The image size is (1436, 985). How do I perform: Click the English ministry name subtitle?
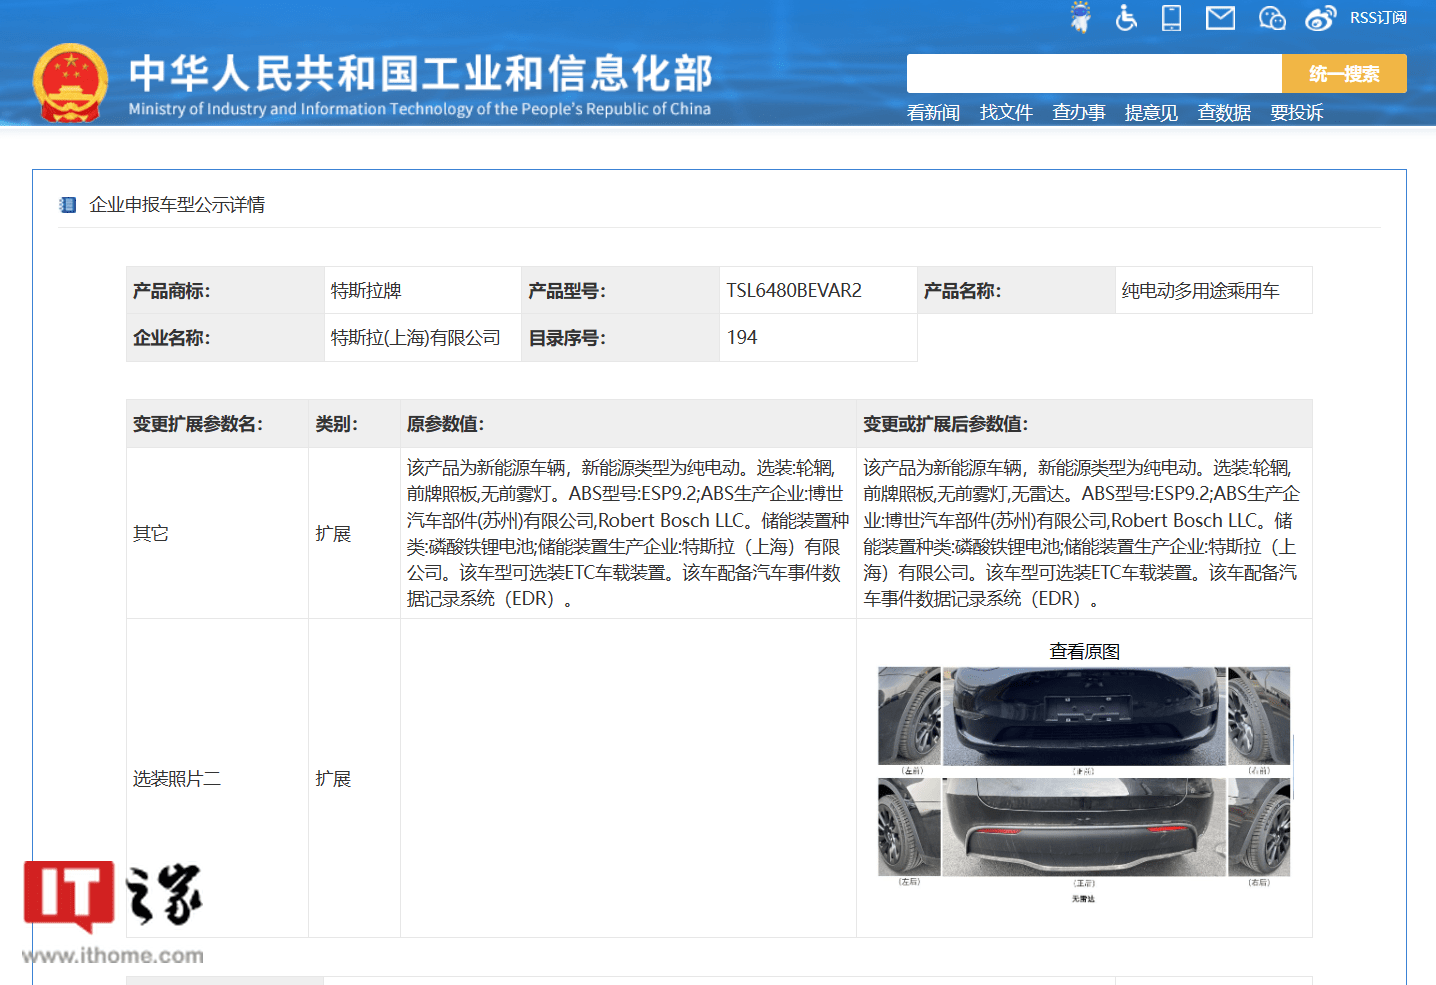coord(420,109)
